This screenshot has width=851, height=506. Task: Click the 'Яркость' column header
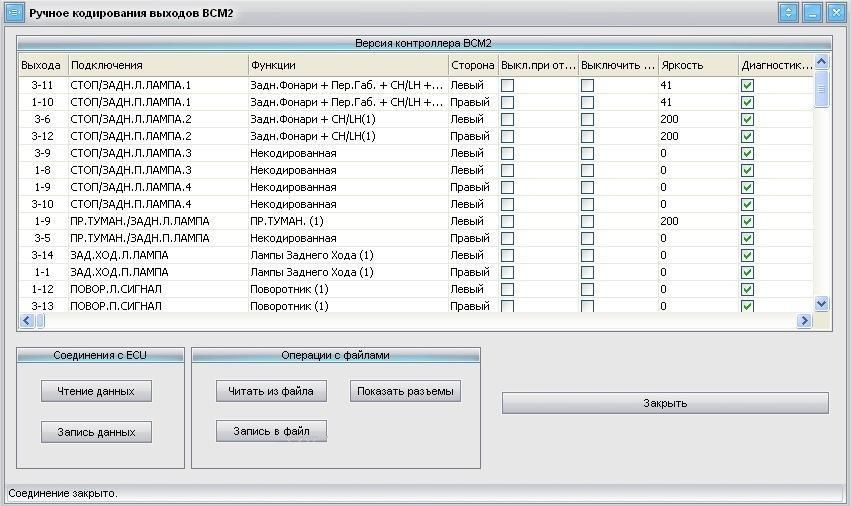coord(698,65)
